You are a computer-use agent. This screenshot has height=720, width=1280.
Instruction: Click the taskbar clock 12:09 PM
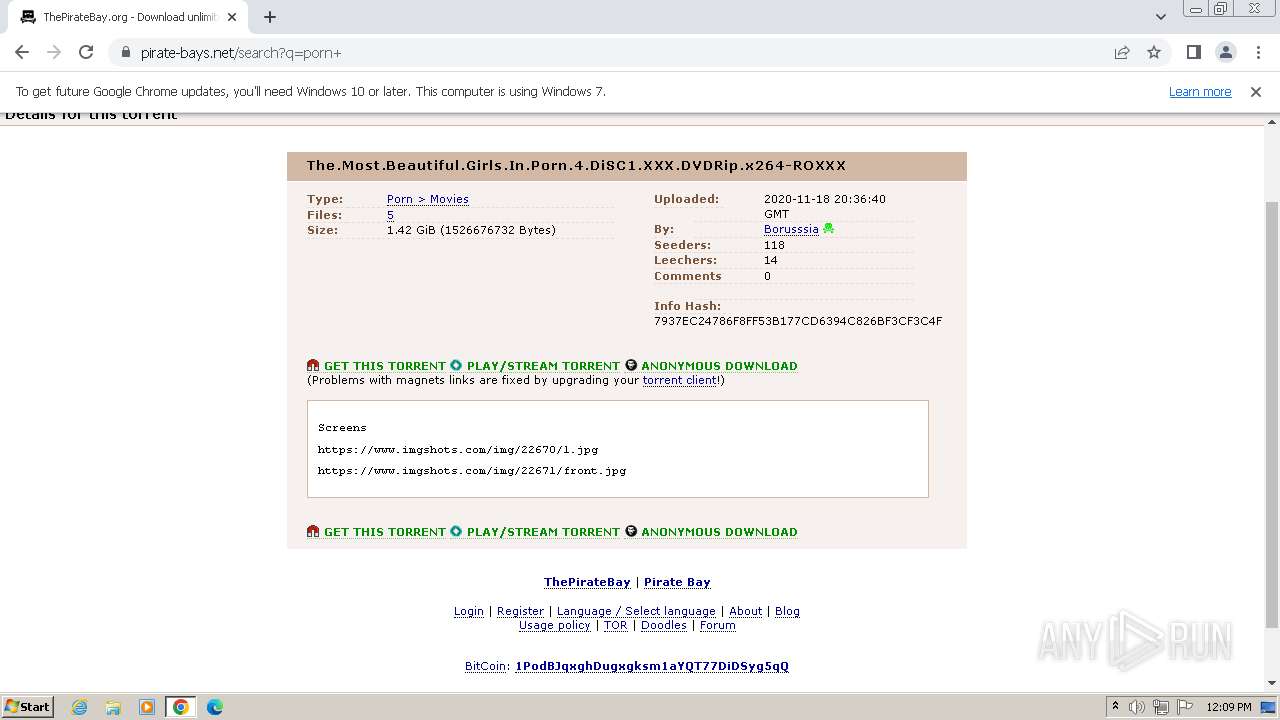click(x=1229, y=707)
